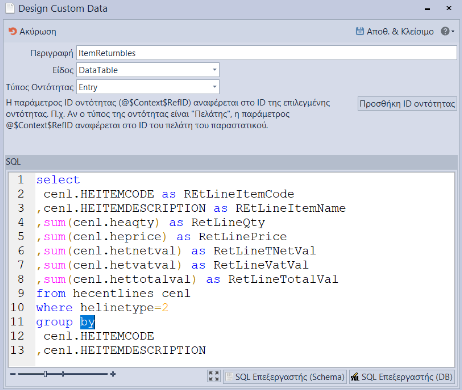Click the document icon in title bar
The width and height of the screenshot is (462, 390).
pos(10,8)
